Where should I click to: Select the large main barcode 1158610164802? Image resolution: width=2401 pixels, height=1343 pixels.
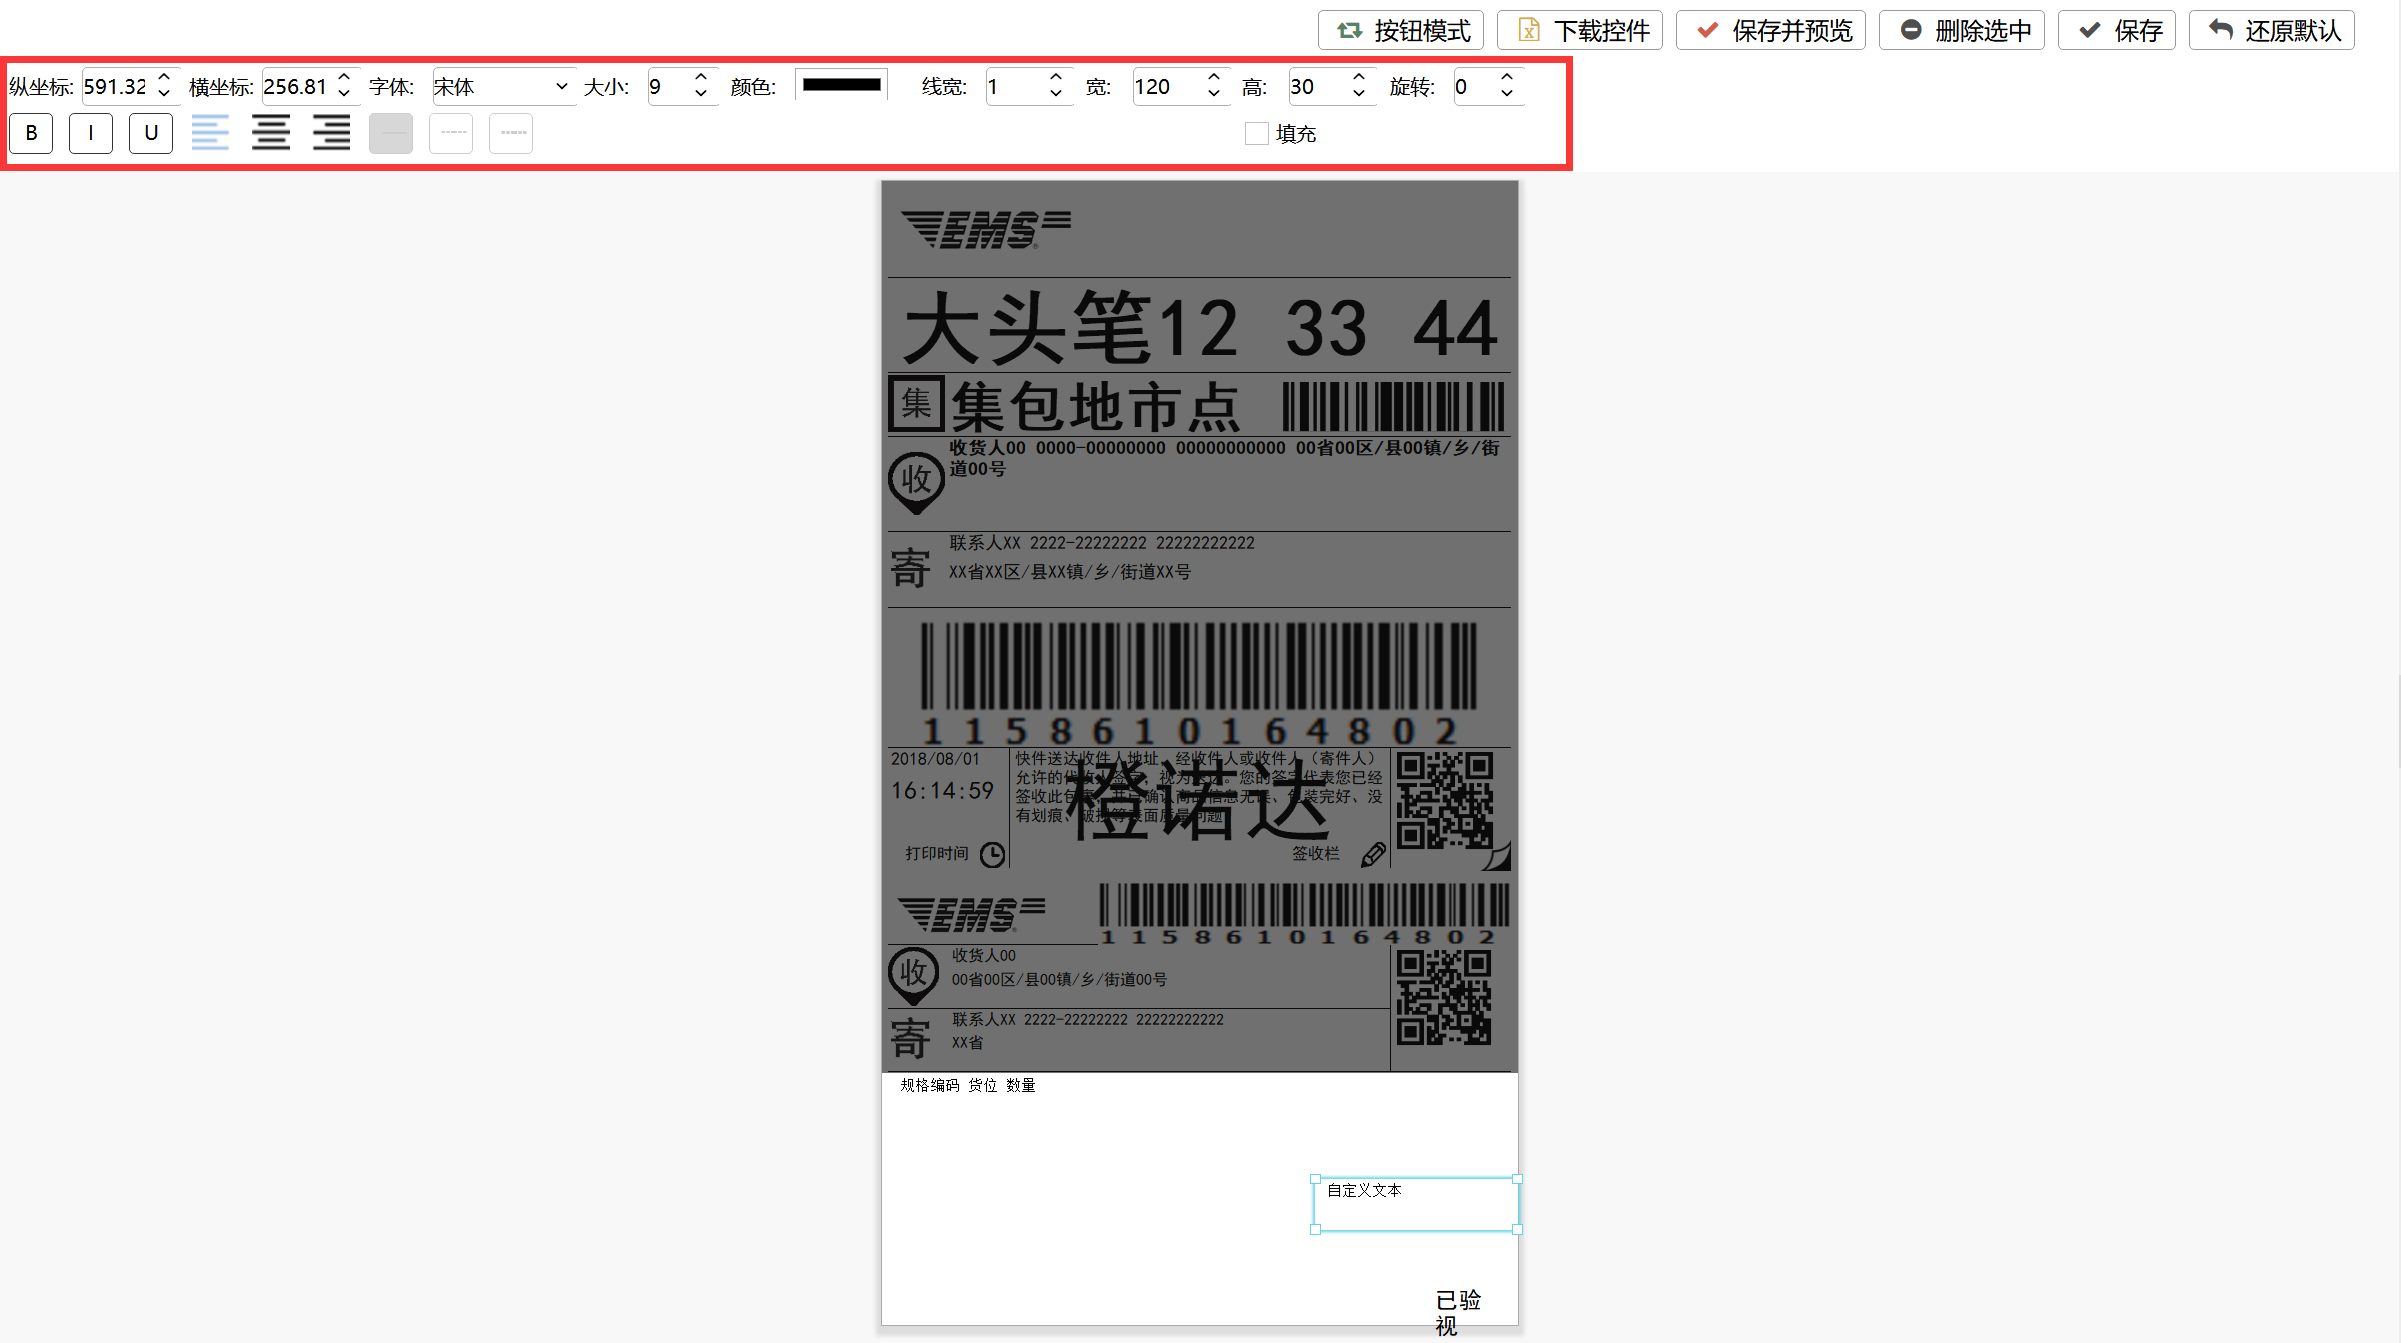(1198, 683)
